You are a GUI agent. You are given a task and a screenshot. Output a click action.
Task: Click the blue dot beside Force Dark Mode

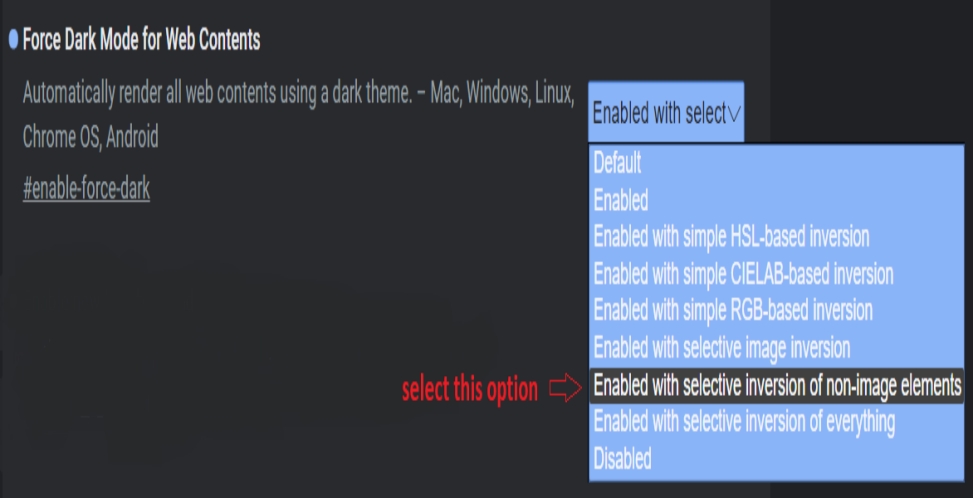(14, 41)
